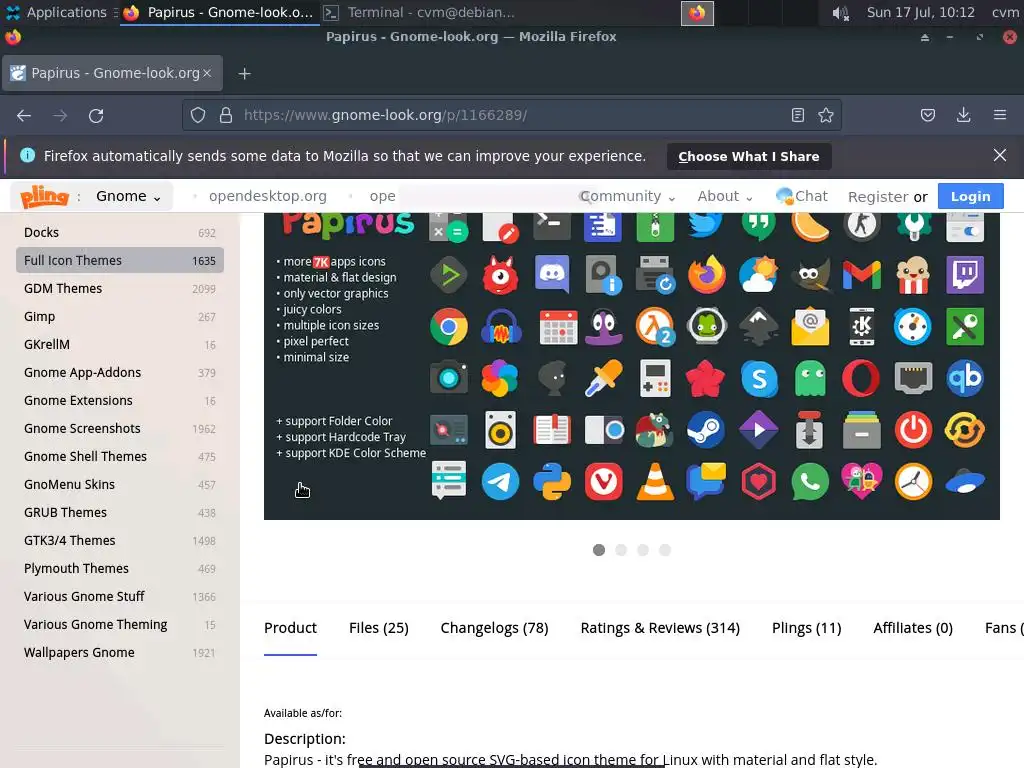Click the Discord icon in the preview image
Viewport: 1024px width, 768px height.
coord(552,274)
